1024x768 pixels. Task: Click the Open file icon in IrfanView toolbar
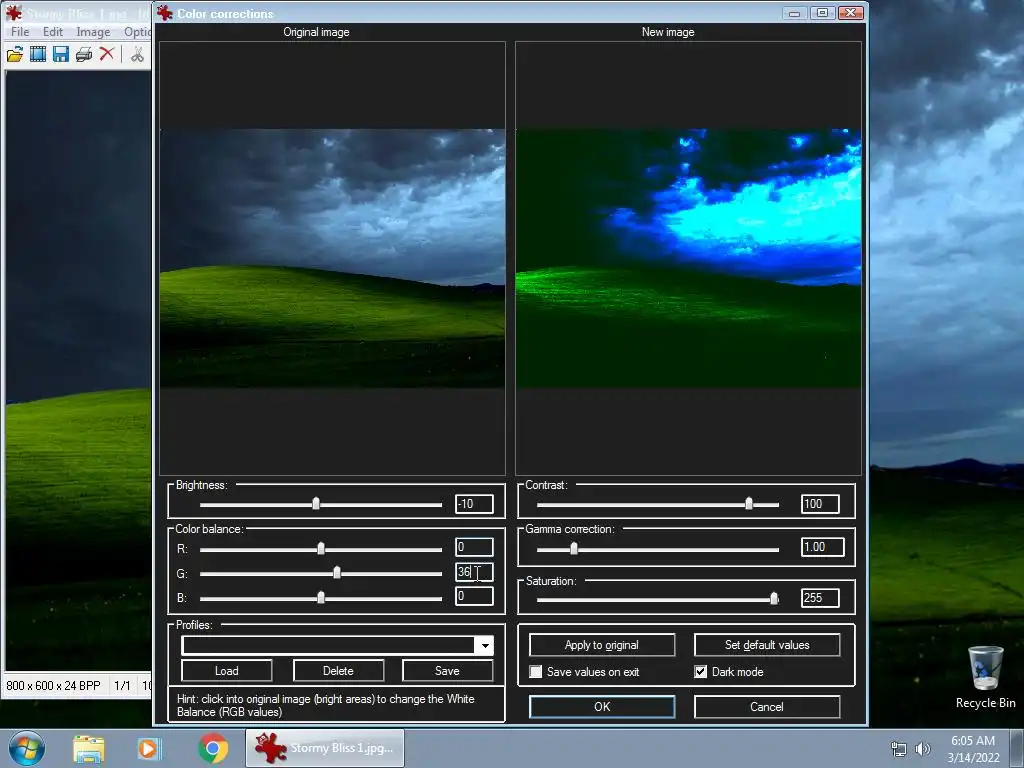coord(14,54)
